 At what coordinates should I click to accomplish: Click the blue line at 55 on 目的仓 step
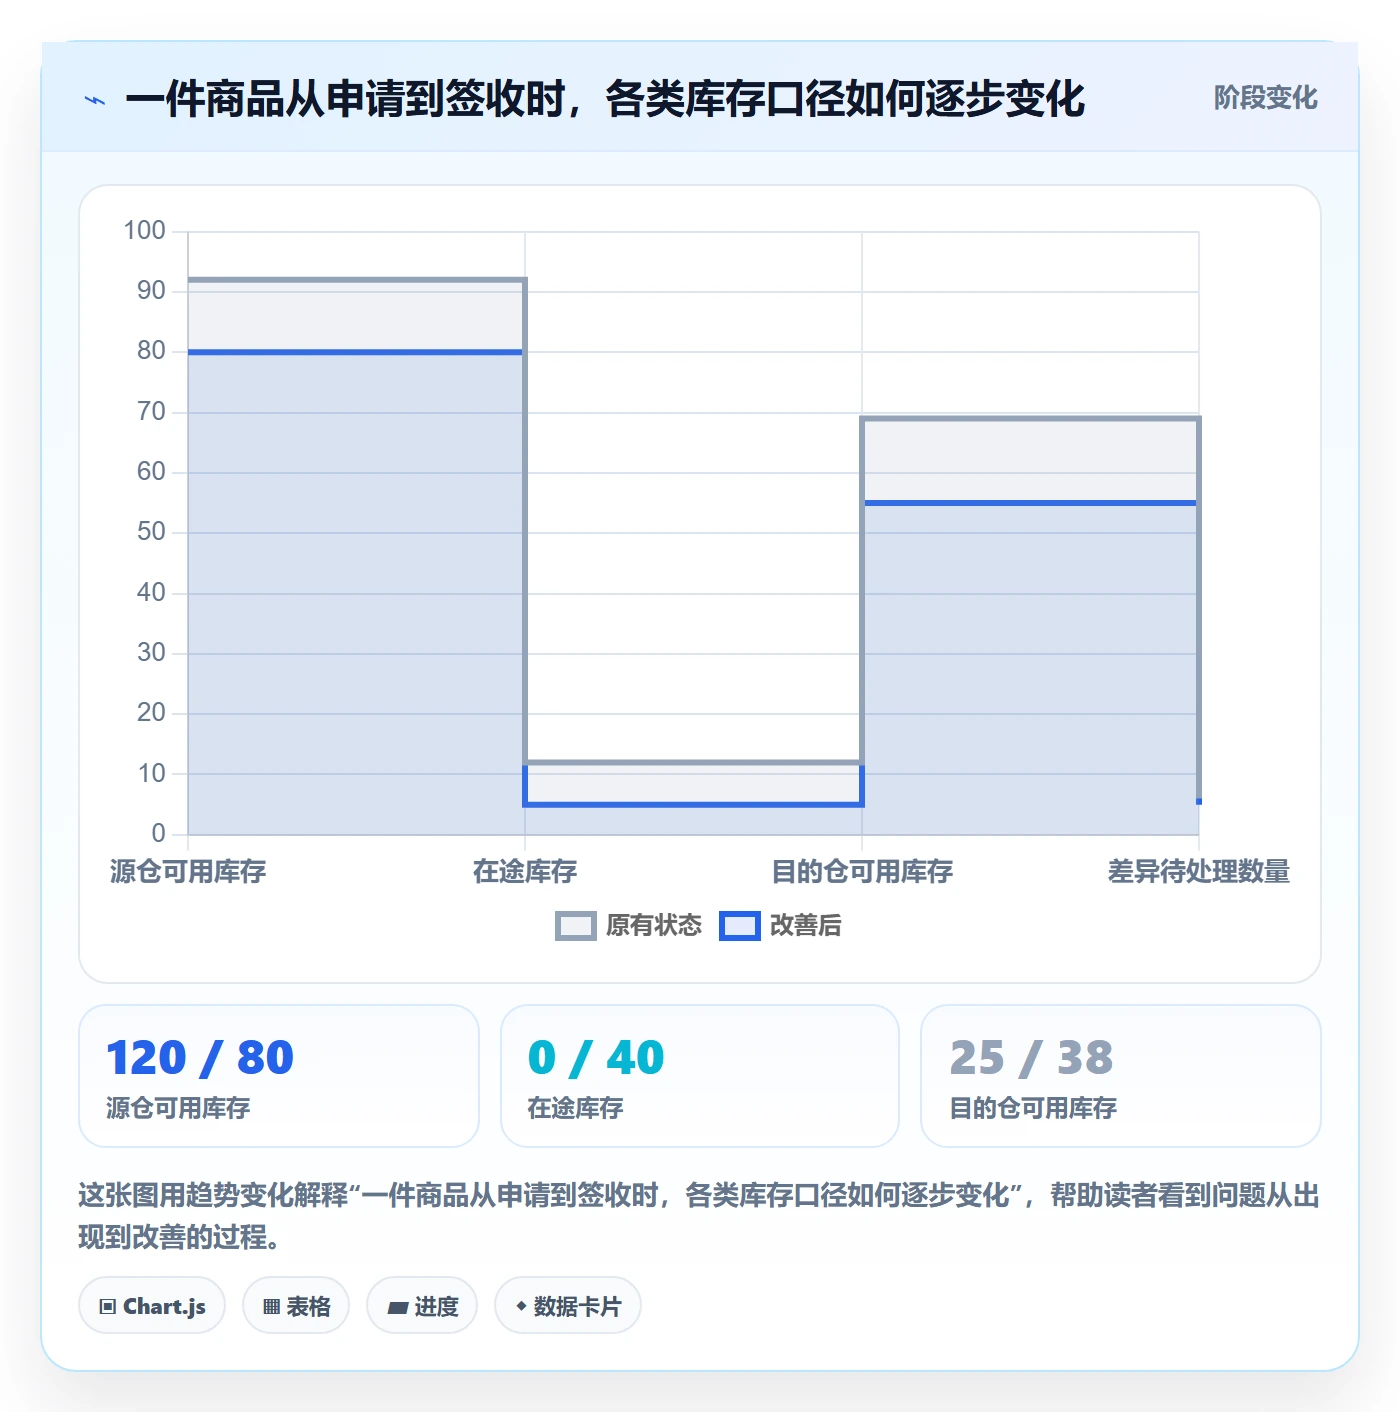[1030, 503]
